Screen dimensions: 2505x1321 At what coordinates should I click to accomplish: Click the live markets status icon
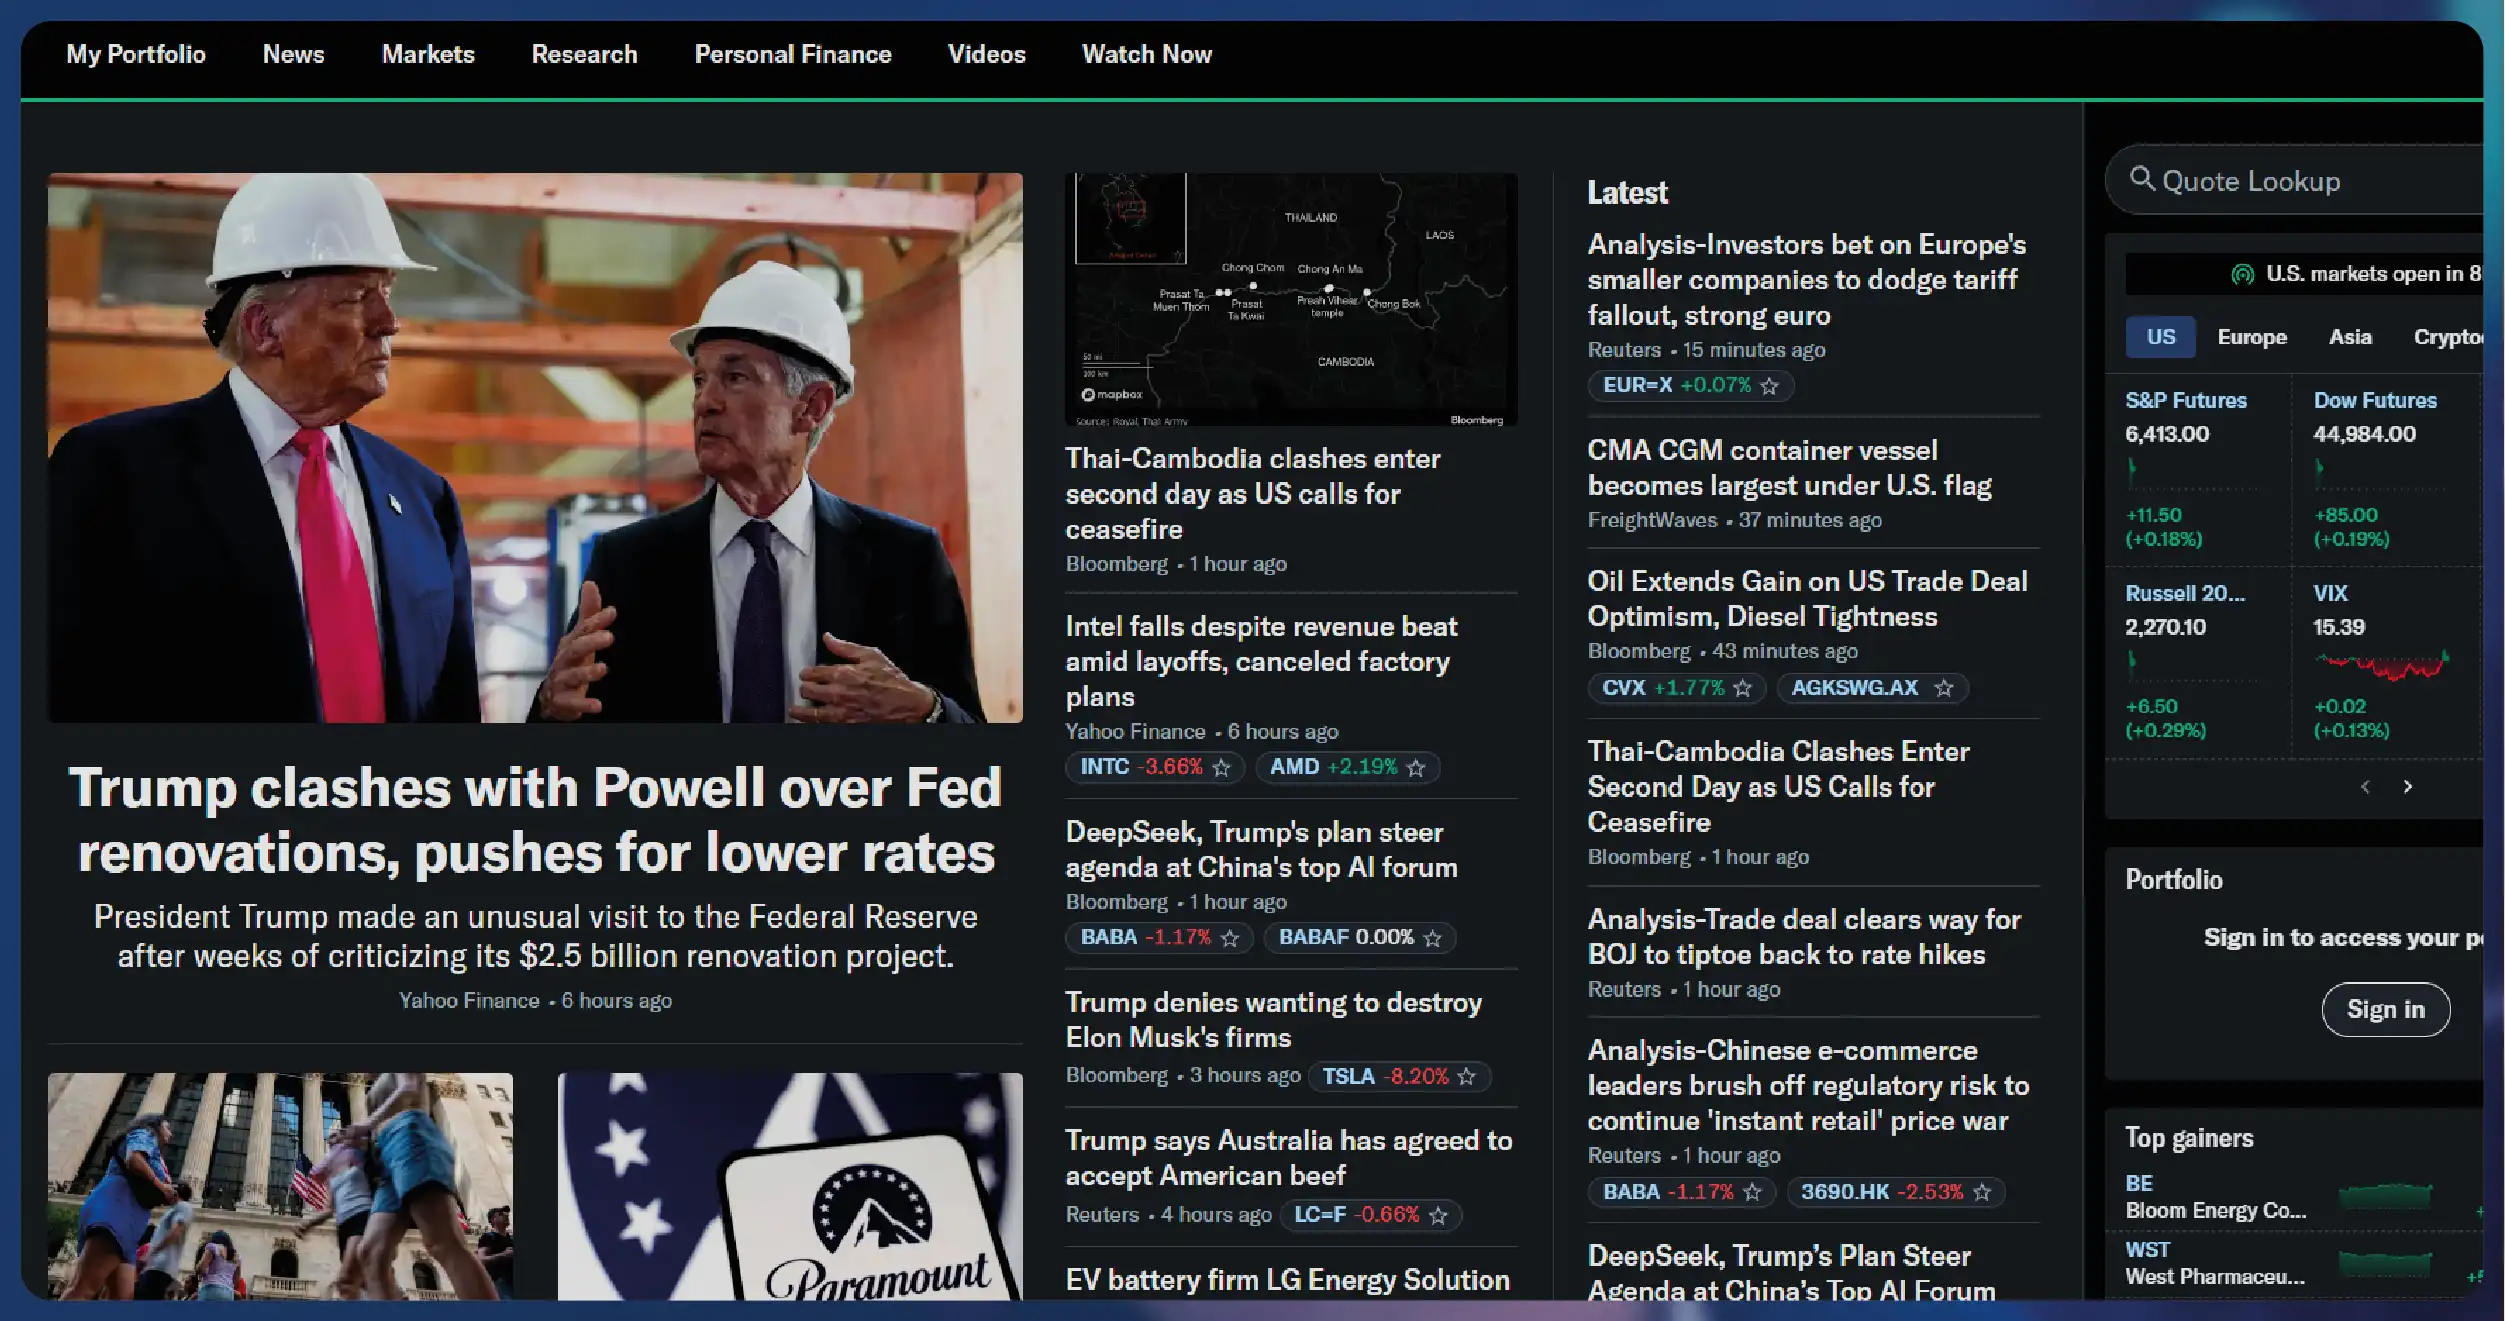(x=2243, y=274)
